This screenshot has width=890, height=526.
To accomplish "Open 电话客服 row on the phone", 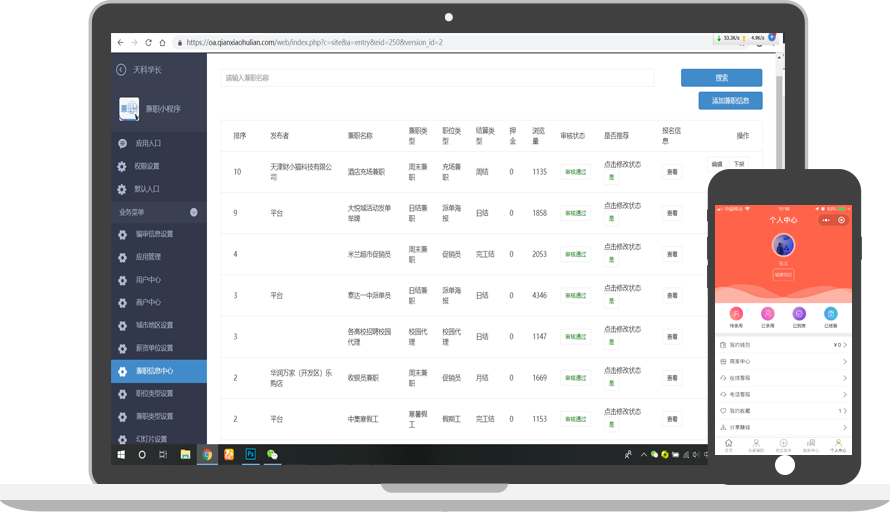I will [783, 394].
